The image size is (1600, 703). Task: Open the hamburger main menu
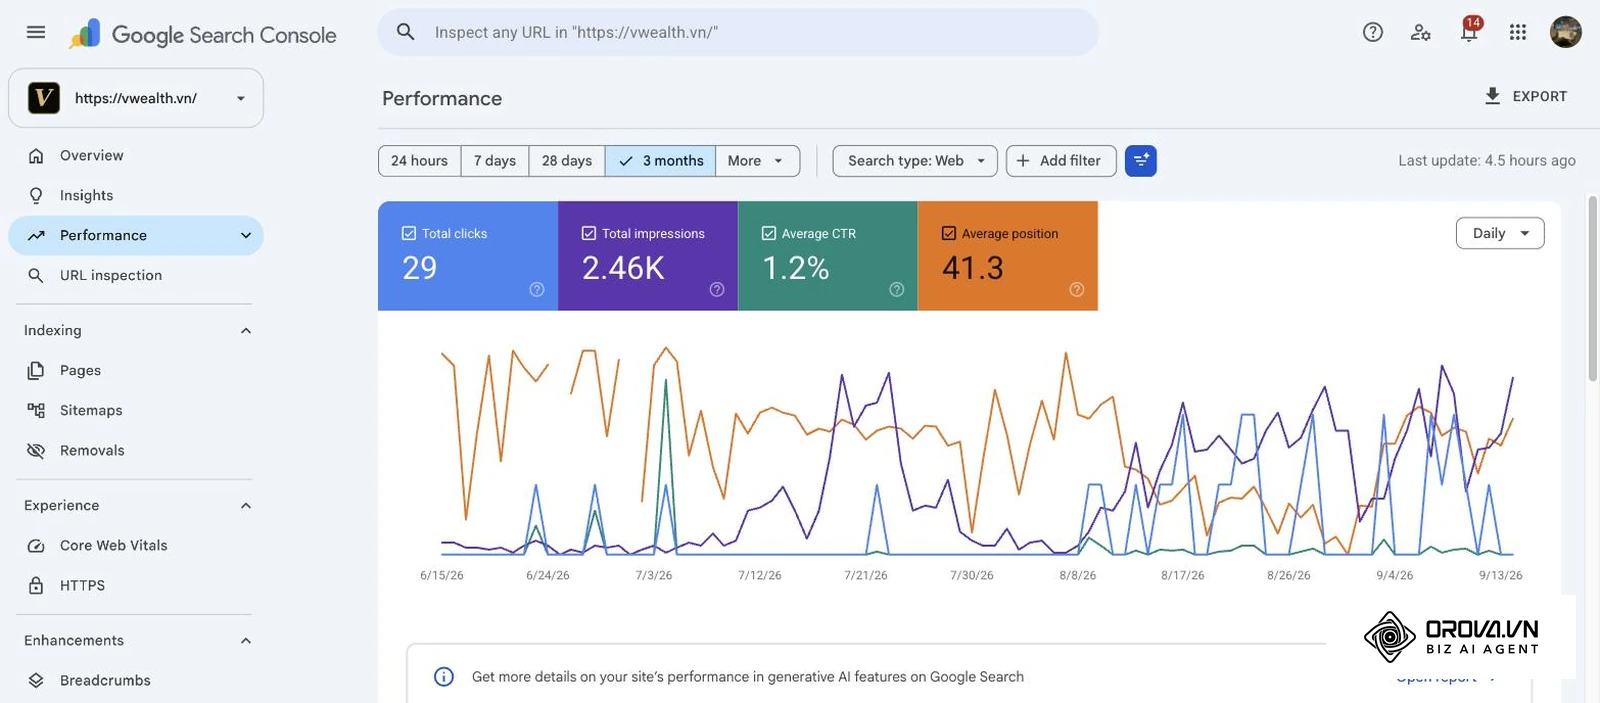36,32
